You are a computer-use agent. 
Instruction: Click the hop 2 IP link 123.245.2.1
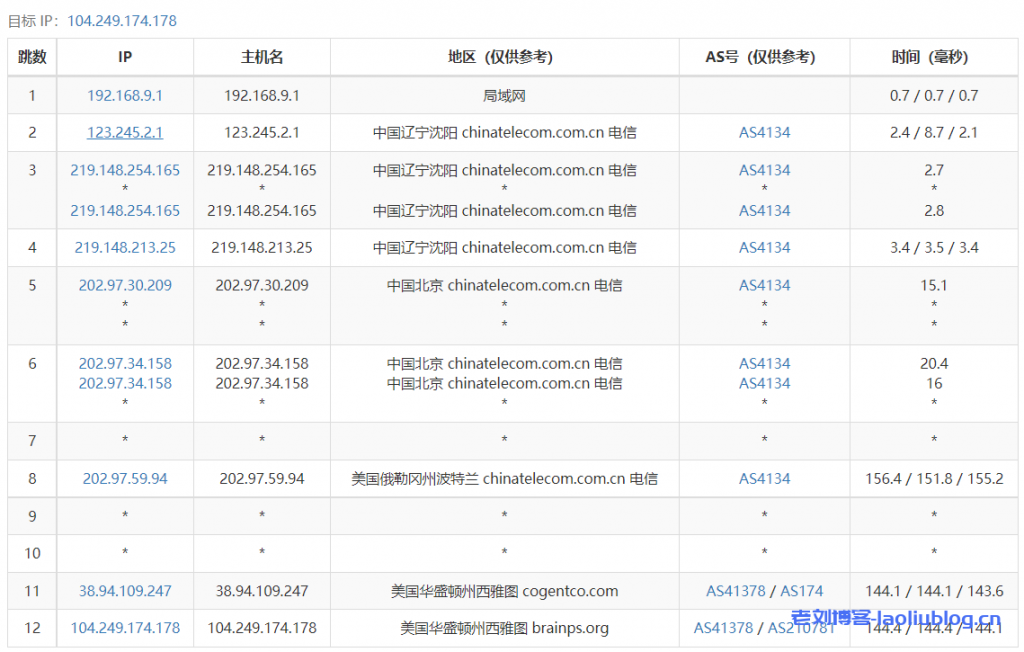pos(124,132)
